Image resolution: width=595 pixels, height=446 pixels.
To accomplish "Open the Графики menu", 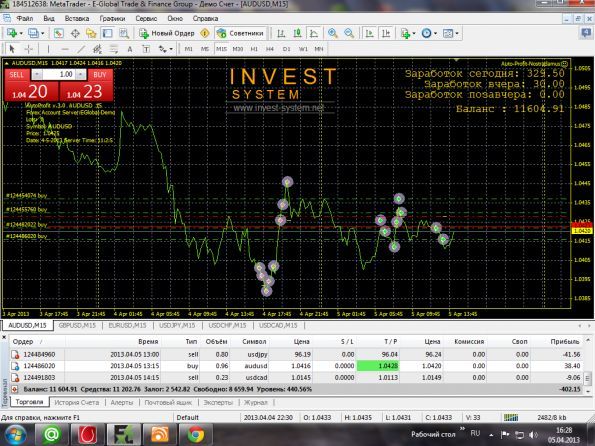I will pos(112,18).
